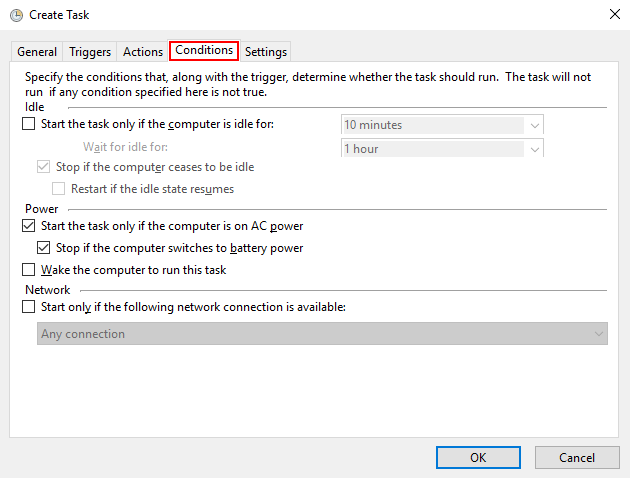Click the Create Task title bar
Screen dimensions: 630x478
(x=300, y=15)
